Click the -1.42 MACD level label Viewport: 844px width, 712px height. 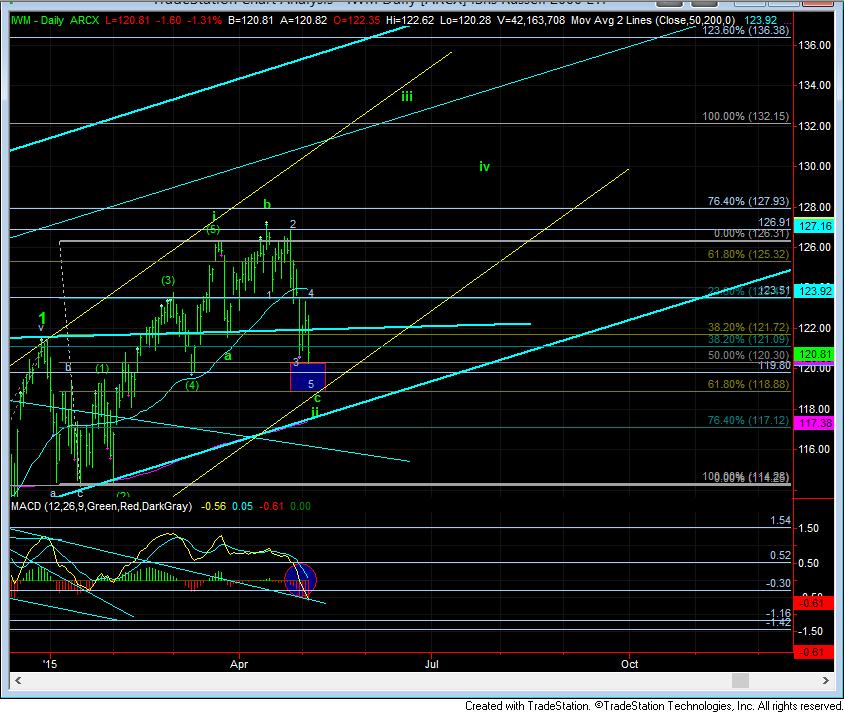coord(778,622)
